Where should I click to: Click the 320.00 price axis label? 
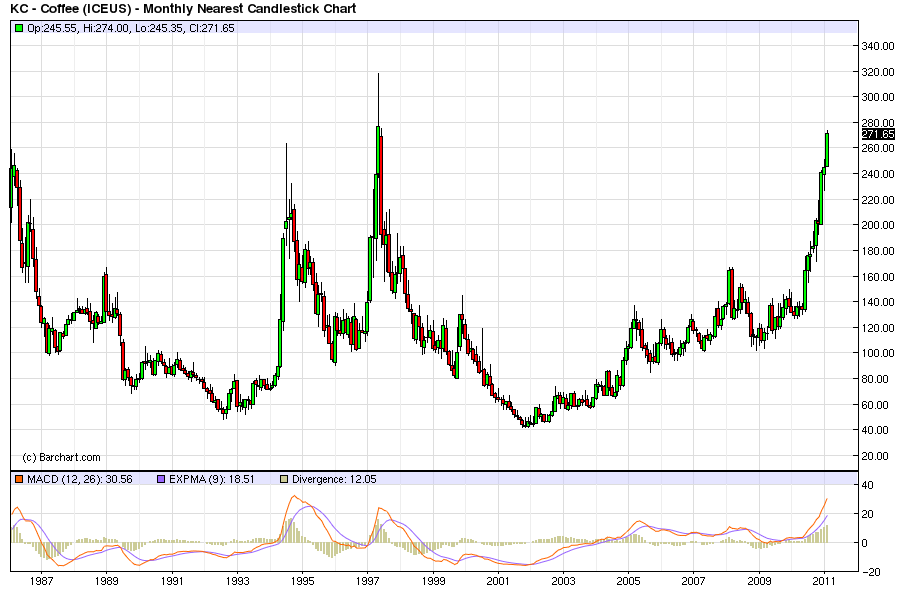(x=878, y=72)
